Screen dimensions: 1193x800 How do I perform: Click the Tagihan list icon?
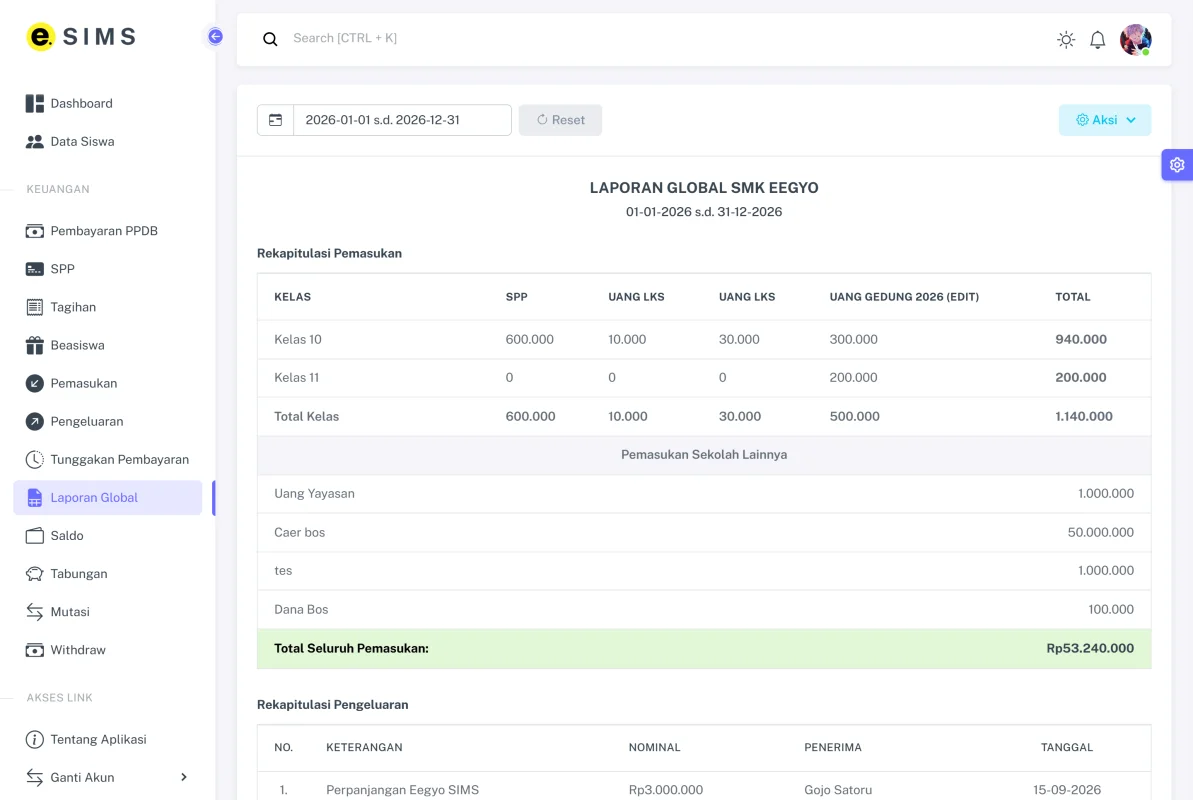point(34,308)
